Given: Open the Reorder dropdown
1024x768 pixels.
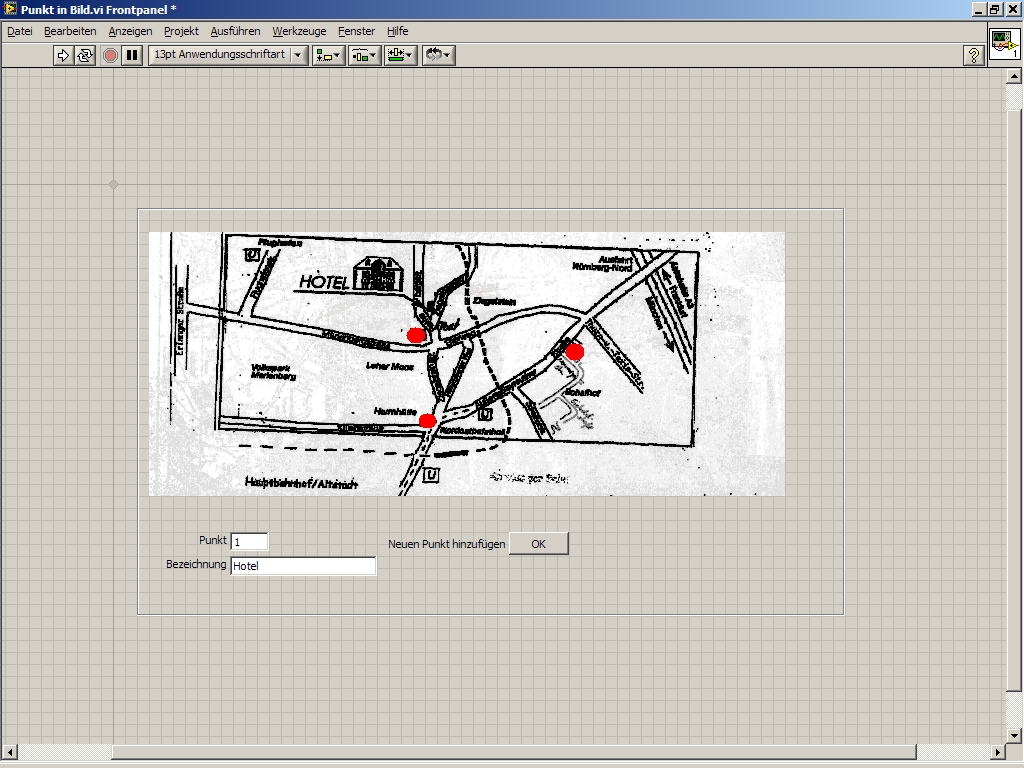Looking at the screenshot, I should click(x=438, y=56).
